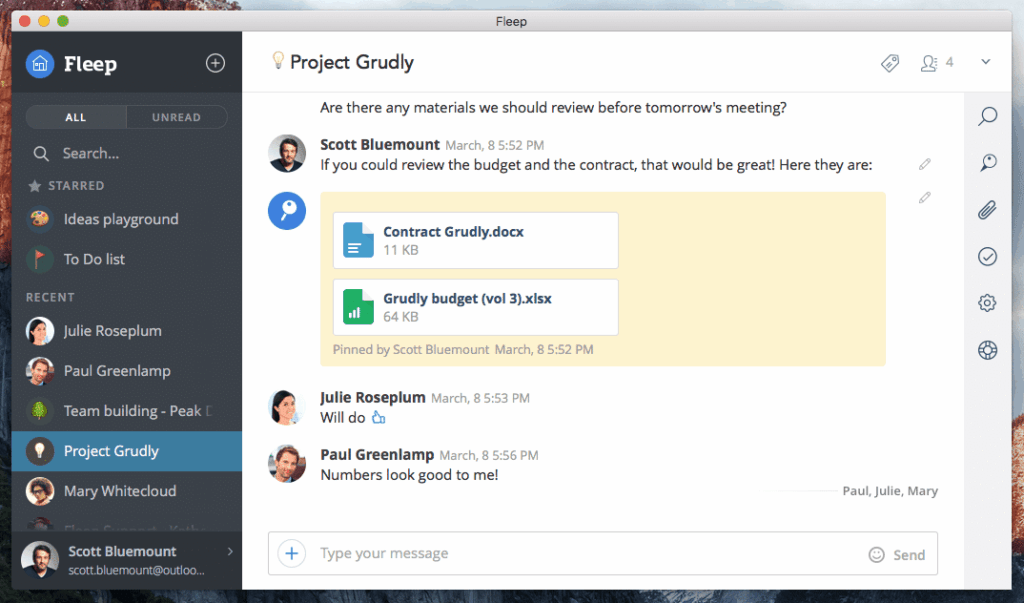This screenshot has width=1024, height=603.
Task: Click the 'Are there any materials' message
Action: pos(553,107)
